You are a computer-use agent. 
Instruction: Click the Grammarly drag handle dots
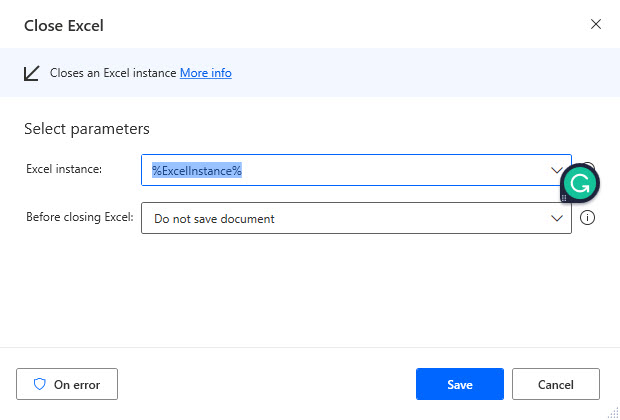[564, 197]
